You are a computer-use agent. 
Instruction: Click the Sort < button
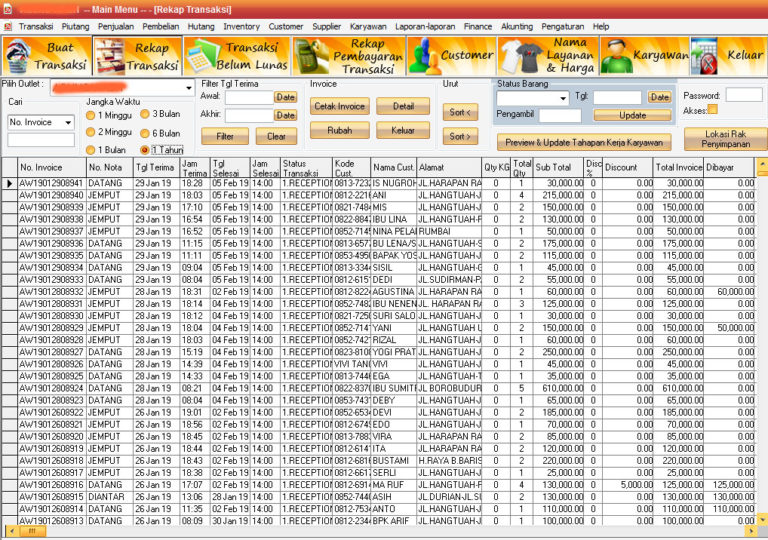point(460,112)
